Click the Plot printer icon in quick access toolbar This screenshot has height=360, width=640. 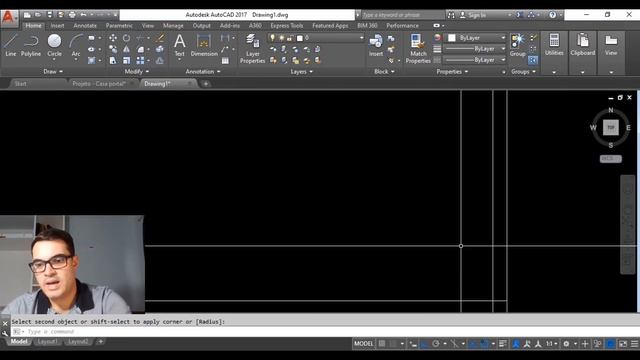point(72,15)
